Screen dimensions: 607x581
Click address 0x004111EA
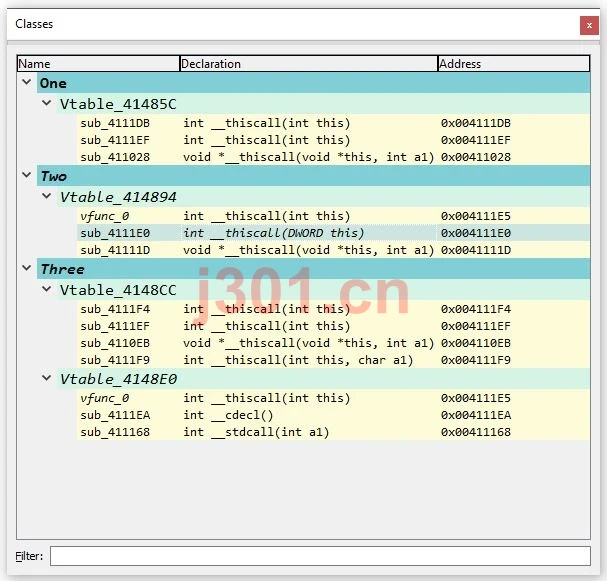pos(476,415)
